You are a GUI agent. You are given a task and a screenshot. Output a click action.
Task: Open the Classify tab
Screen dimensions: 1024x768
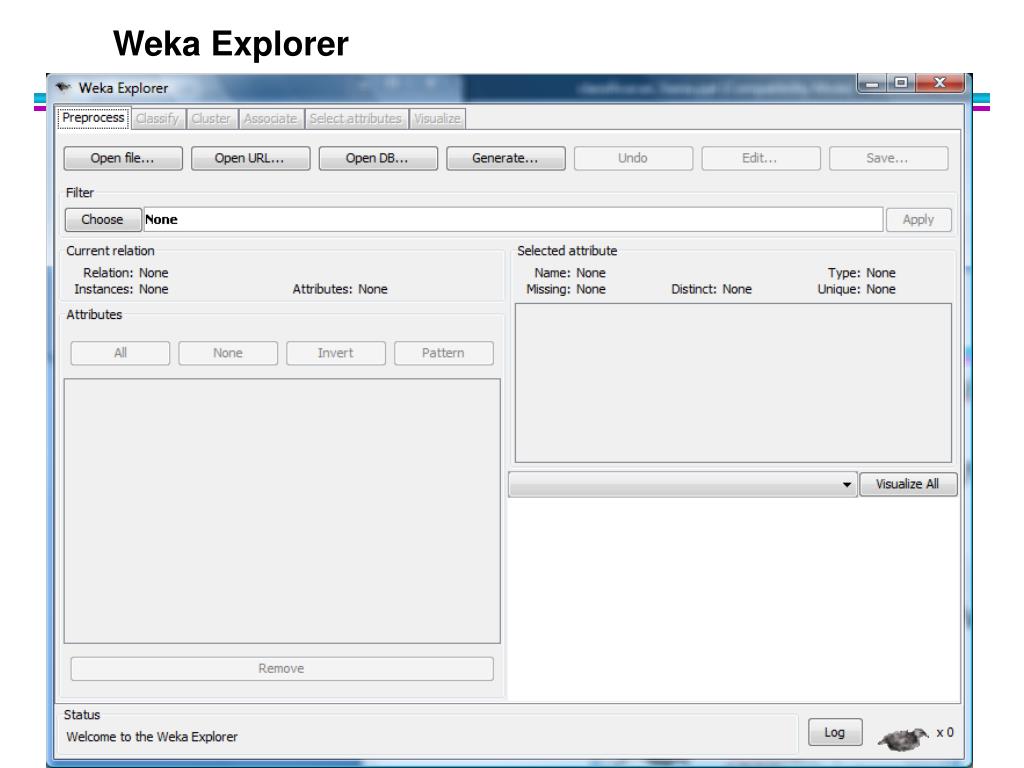157,119
